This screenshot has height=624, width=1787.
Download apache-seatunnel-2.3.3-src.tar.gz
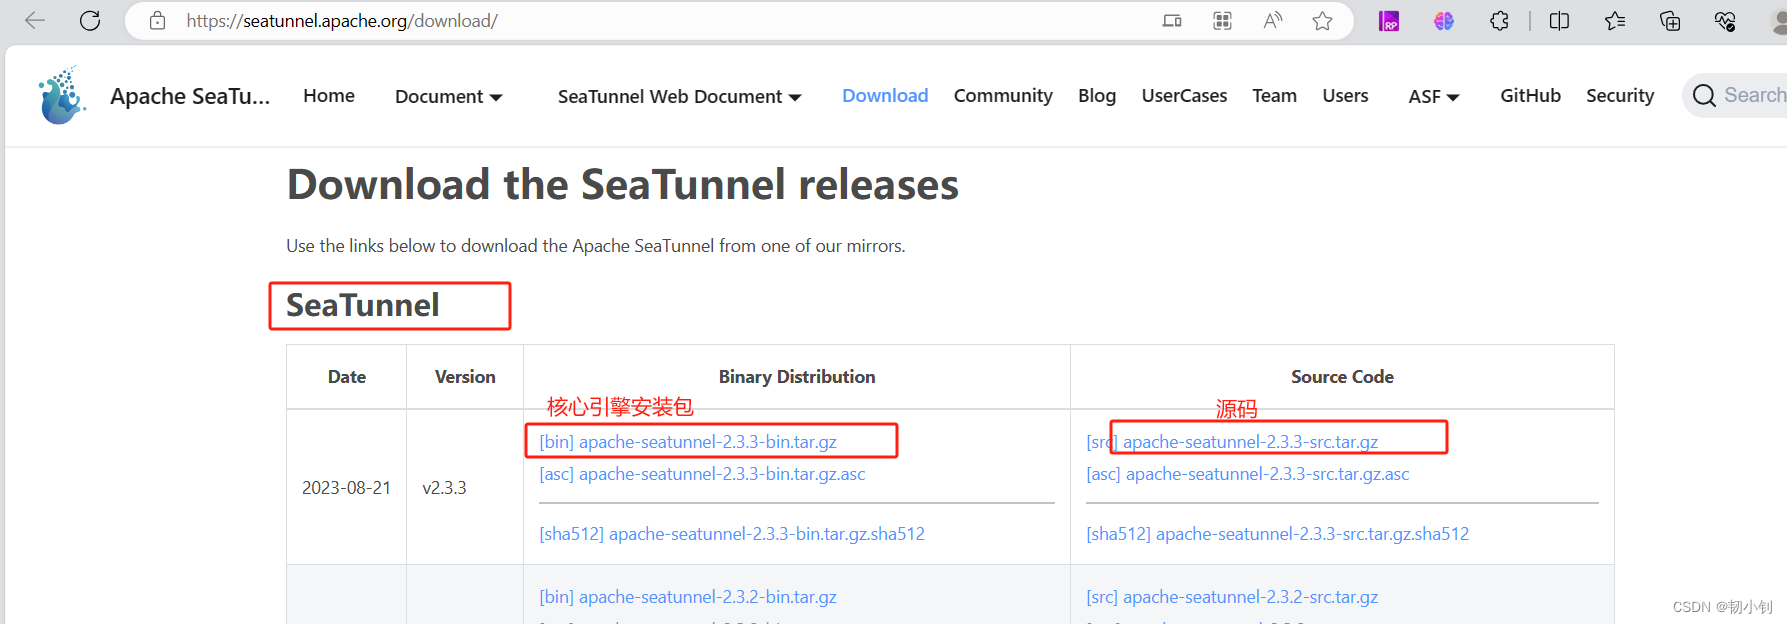1232,442
